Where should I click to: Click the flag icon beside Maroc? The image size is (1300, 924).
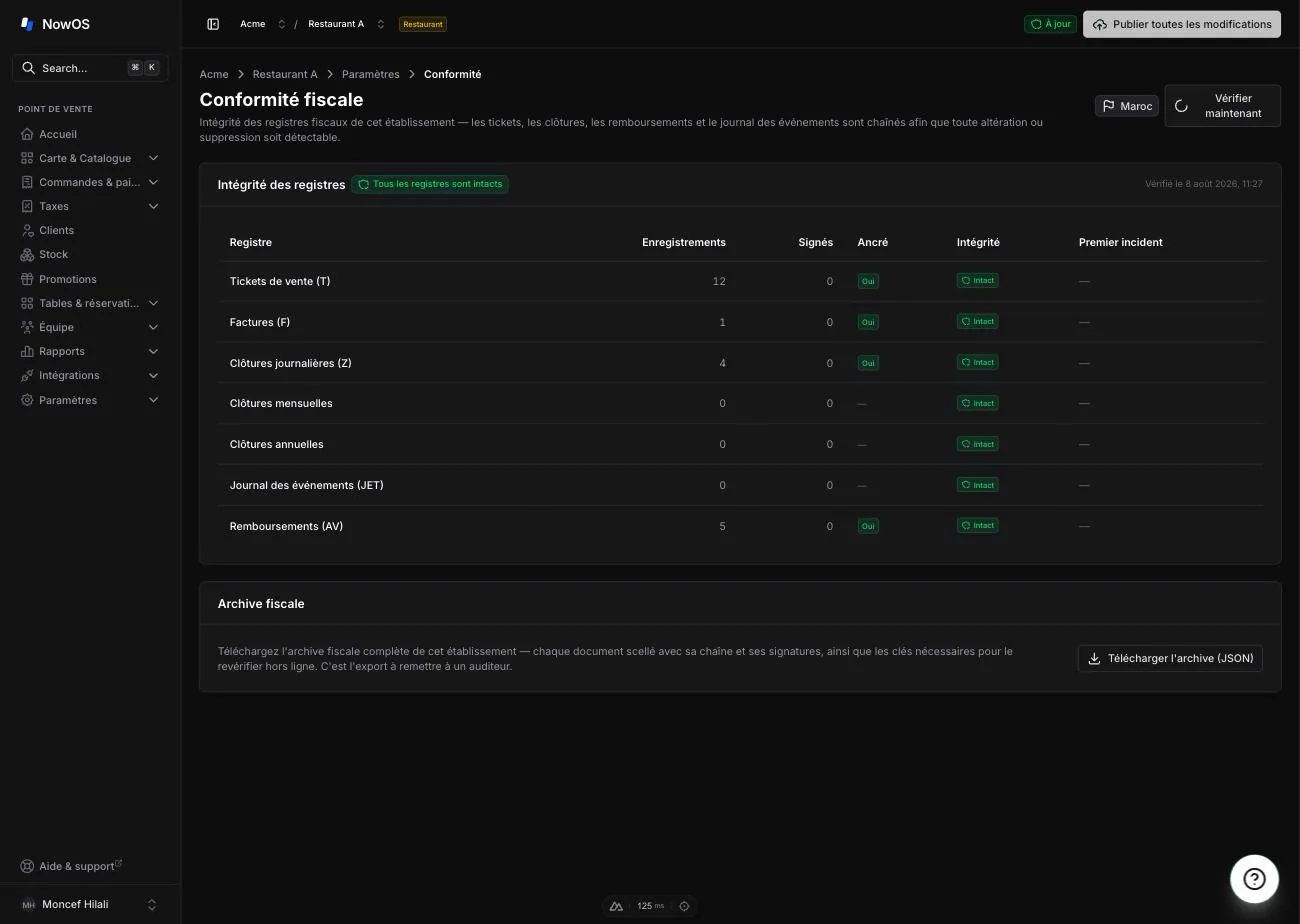[x=1108, y=106]
